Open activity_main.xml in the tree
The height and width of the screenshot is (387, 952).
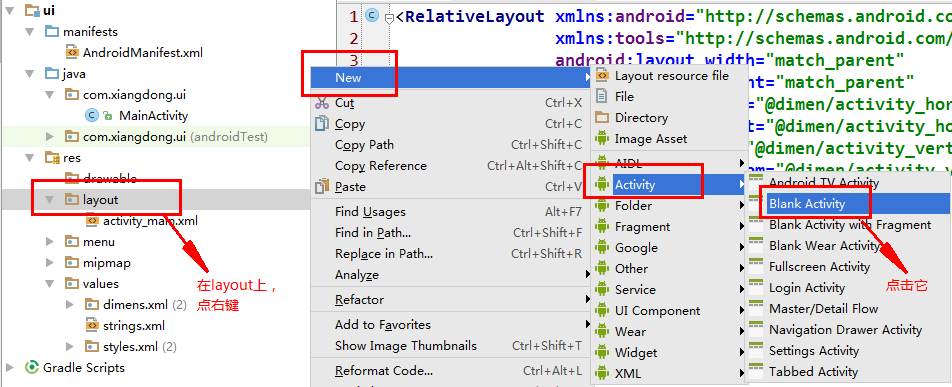coord(150,221)
